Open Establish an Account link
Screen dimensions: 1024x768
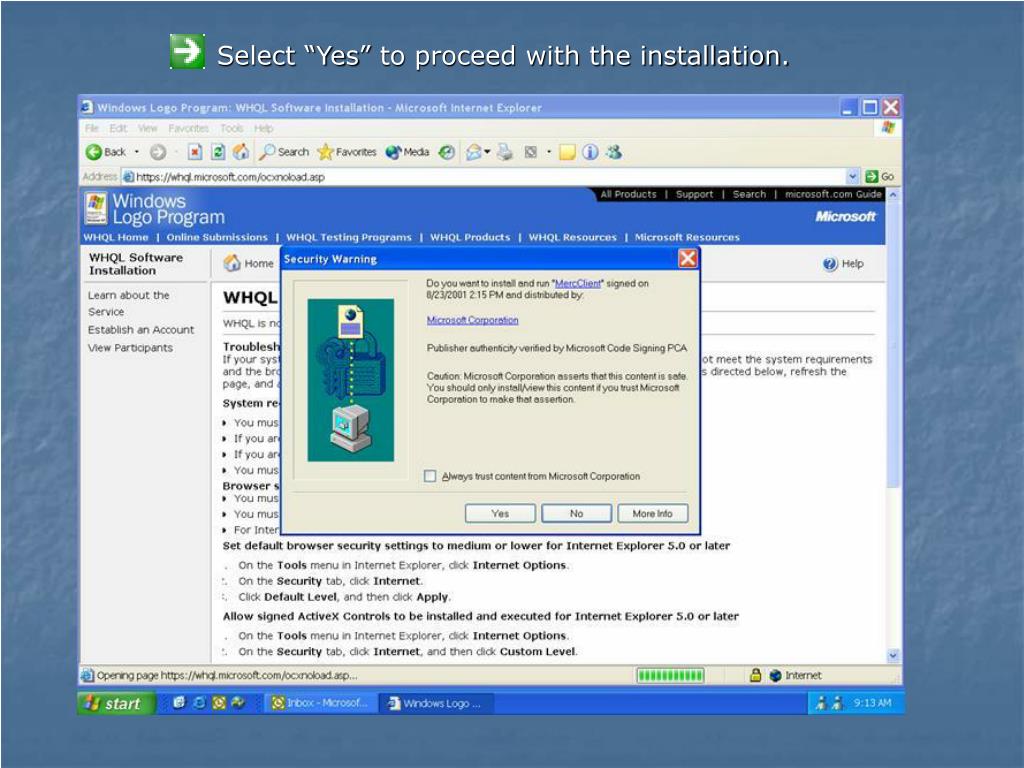click(x=141, y=330)
